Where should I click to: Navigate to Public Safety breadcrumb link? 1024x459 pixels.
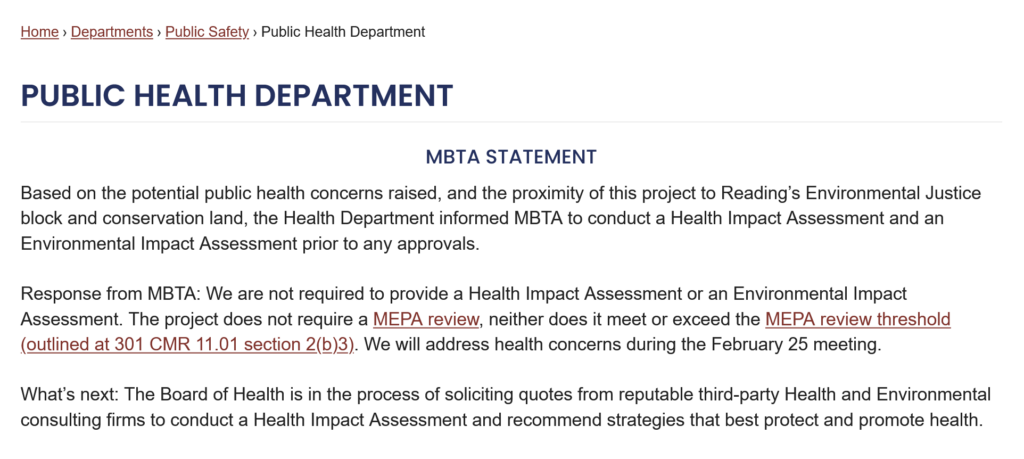(x=207, y=31)
